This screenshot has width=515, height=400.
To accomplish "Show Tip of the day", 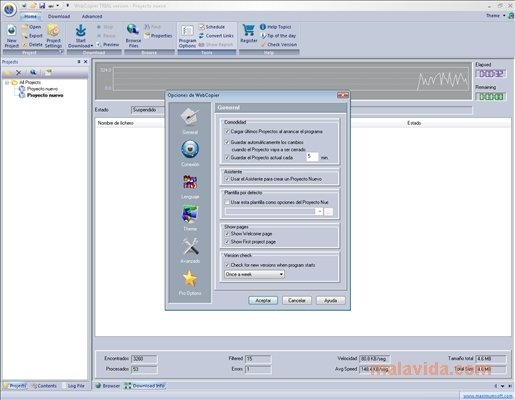I will [278, 36].
